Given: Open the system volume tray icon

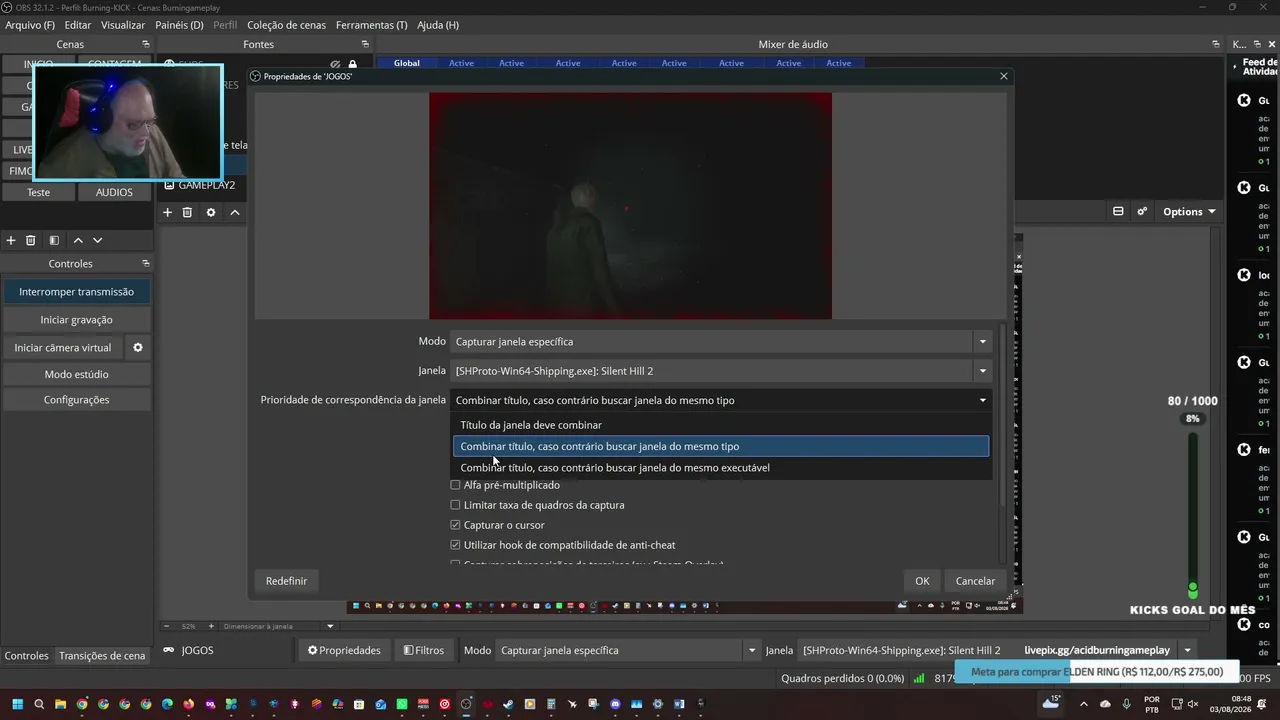Looking at the screenshot, I should (1191, 704).
